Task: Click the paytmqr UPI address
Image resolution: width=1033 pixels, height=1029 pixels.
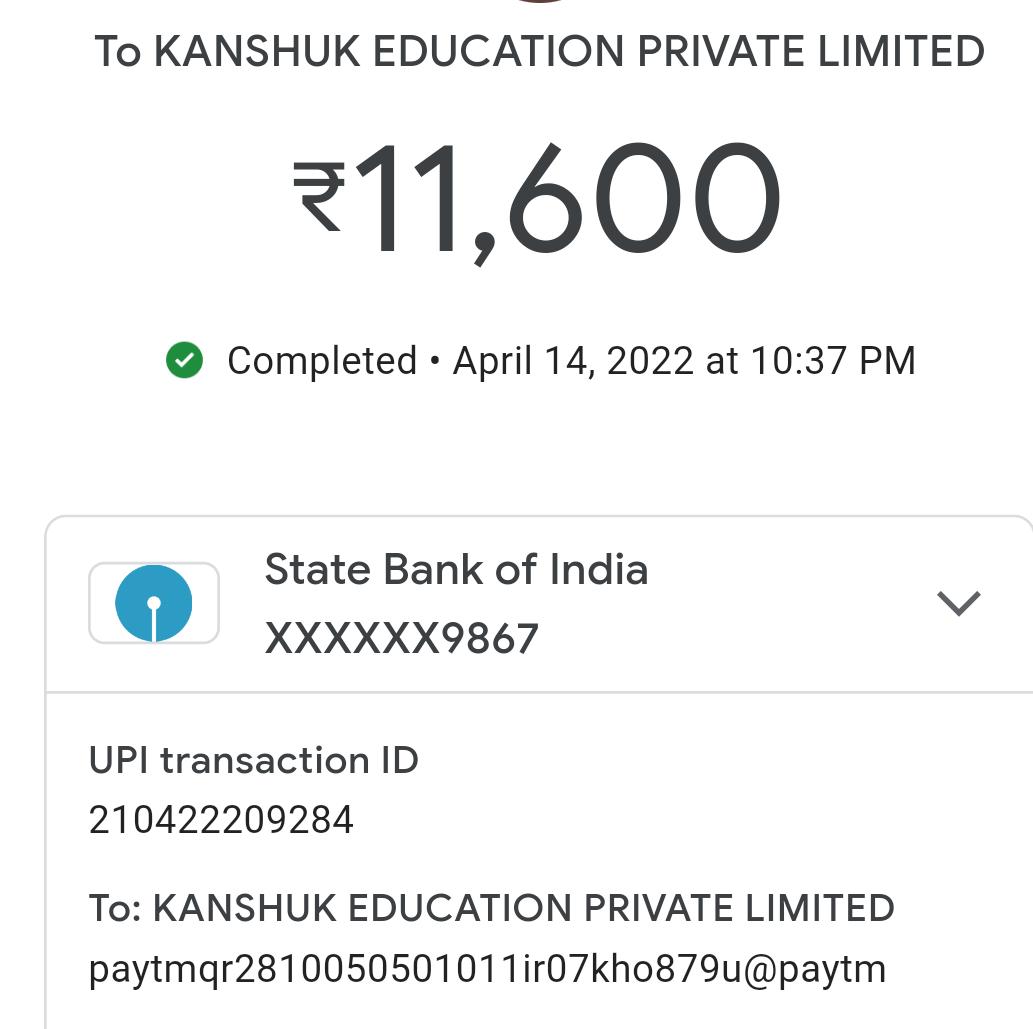Action: 487,969
